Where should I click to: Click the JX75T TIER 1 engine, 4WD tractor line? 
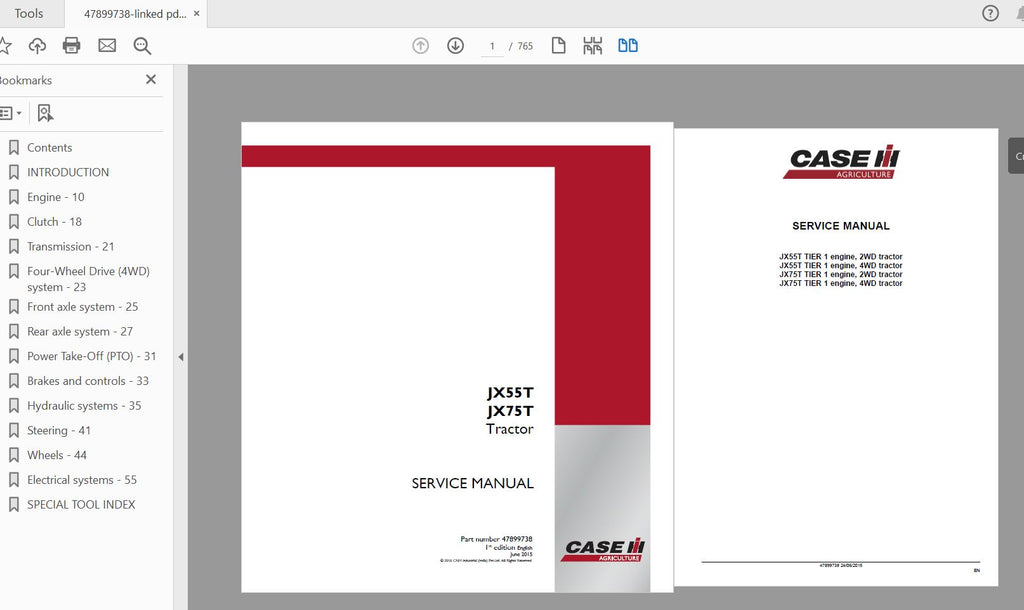(840, 283)
